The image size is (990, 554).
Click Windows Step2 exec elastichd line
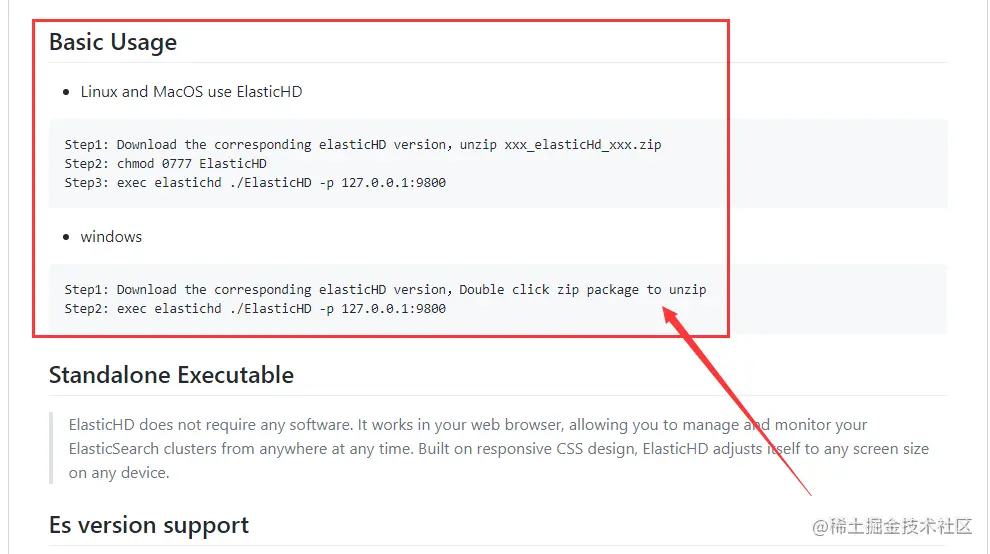point(255,309)
